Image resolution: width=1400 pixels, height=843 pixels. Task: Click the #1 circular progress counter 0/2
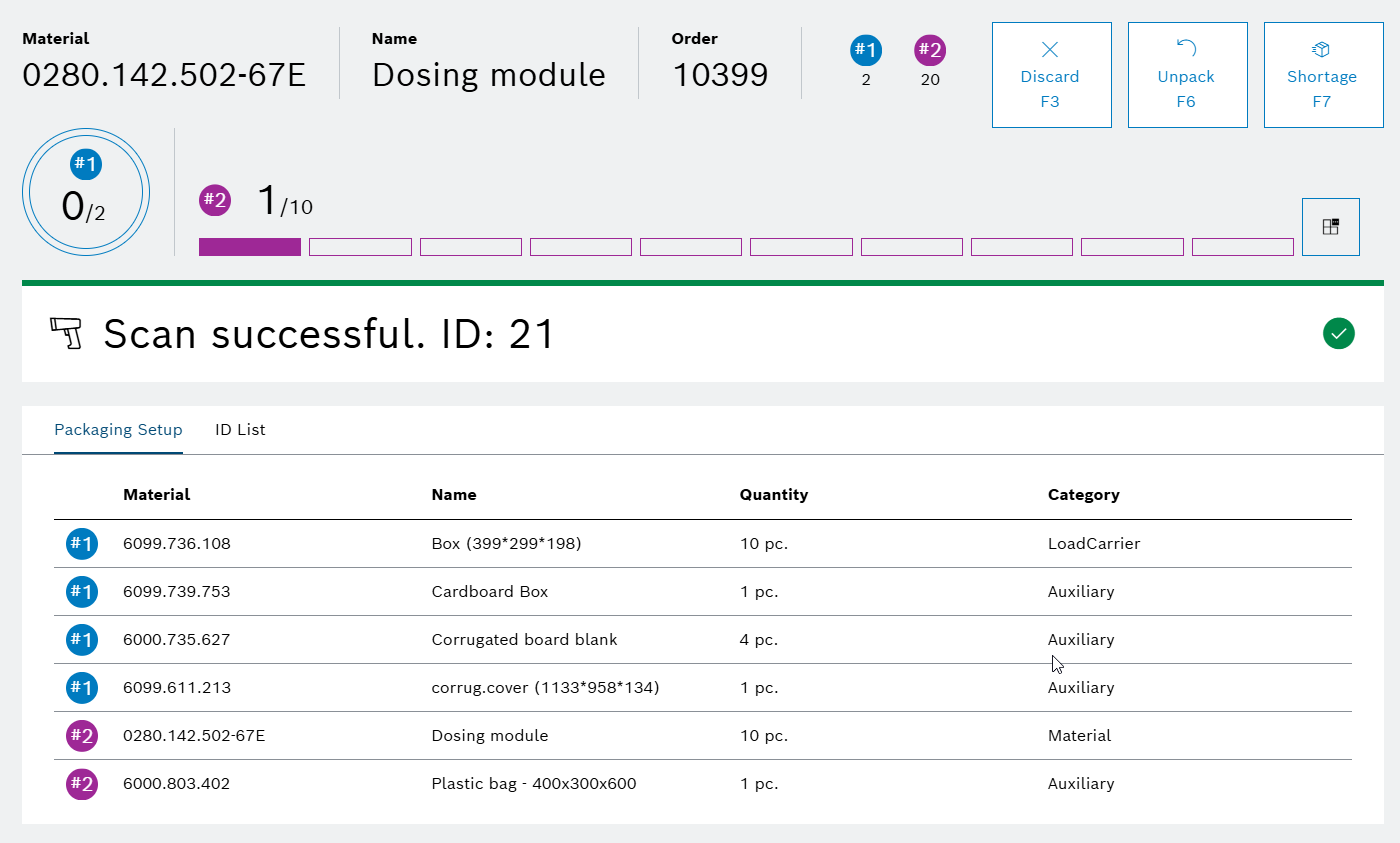point(86,192)
